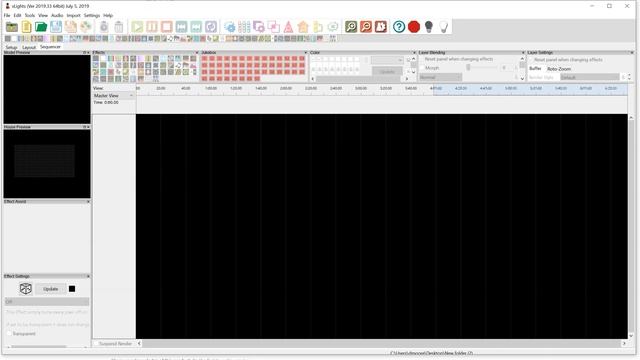Screen dimensions: 640x360
Task: Click the yellow documents icon beside house
Action: [318, 27]
